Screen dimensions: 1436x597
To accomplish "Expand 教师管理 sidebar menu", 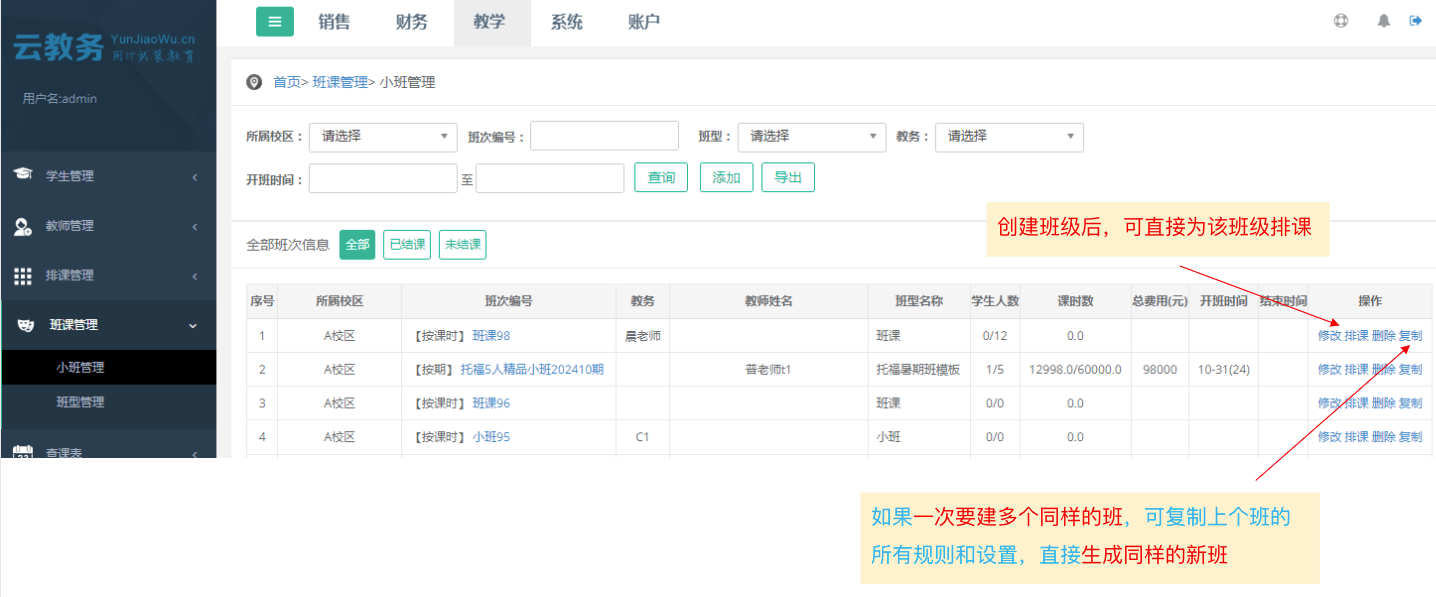I will coord(108,226).
